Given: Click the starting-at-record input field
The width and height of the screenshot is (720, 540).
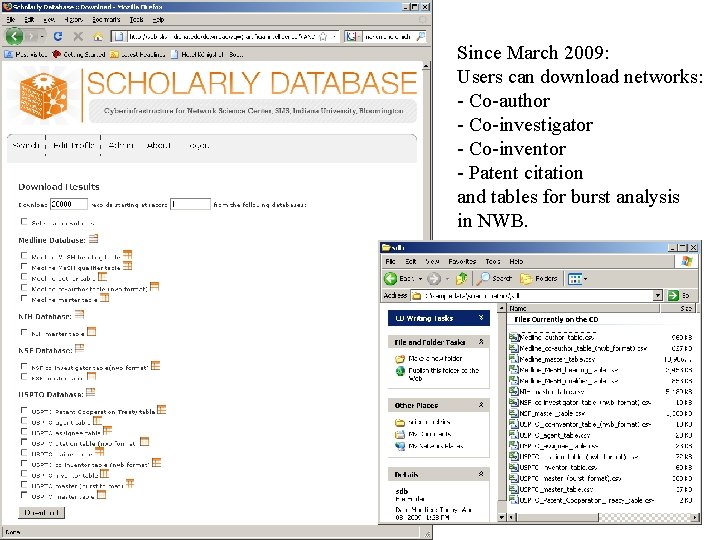Looking at the screenshot, I should pos(190,204).
